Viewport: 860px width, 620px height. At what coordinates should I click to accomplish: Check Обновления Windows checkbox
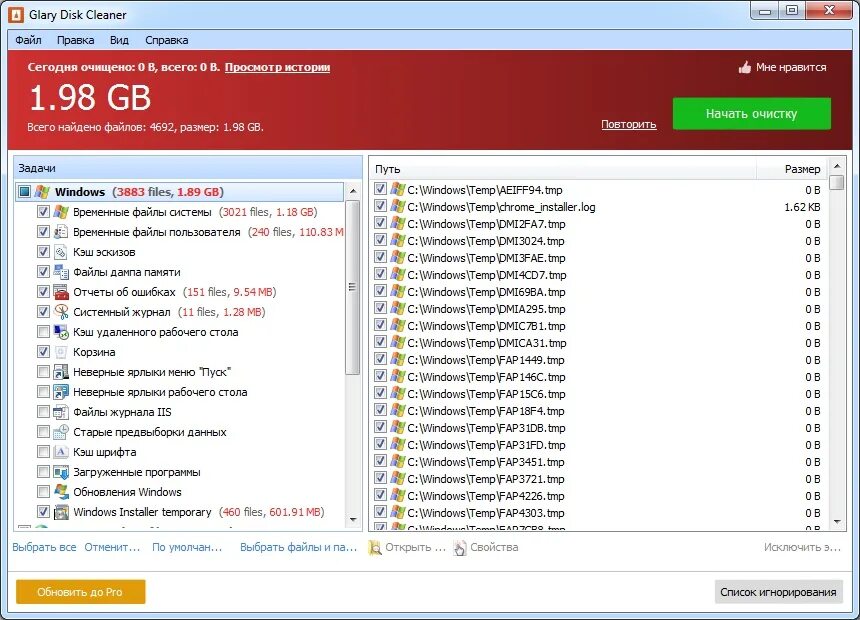pos(43,492)
